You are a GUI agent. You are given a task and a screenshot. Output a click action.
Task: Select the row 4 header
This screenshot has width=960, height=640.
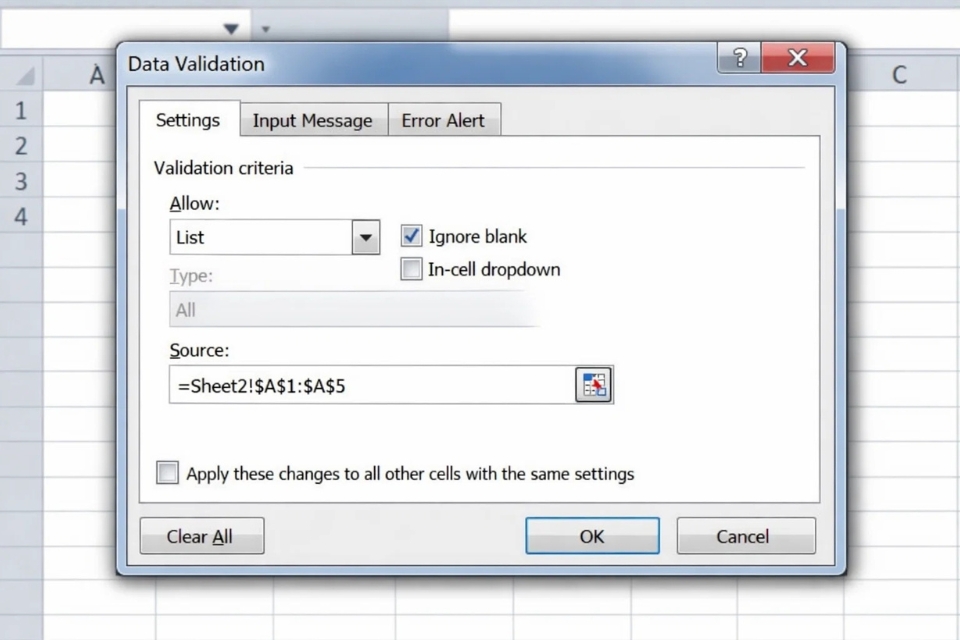tap(22, 217)
